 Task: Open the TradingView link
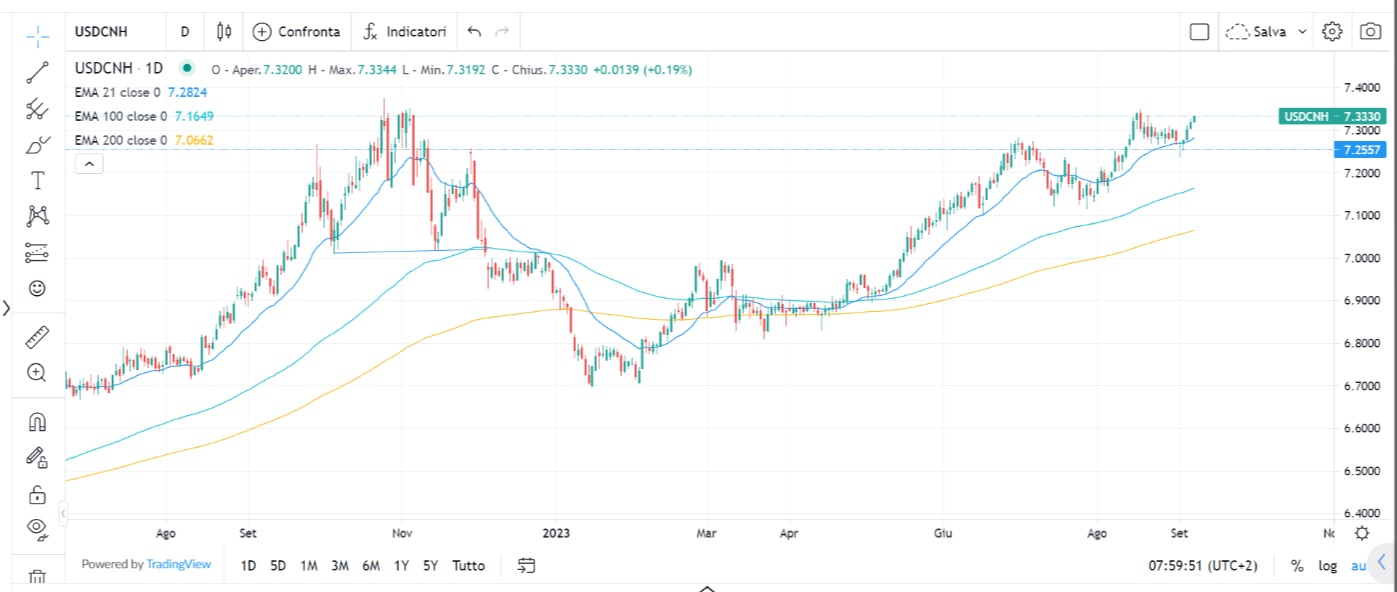pos(178,565)
